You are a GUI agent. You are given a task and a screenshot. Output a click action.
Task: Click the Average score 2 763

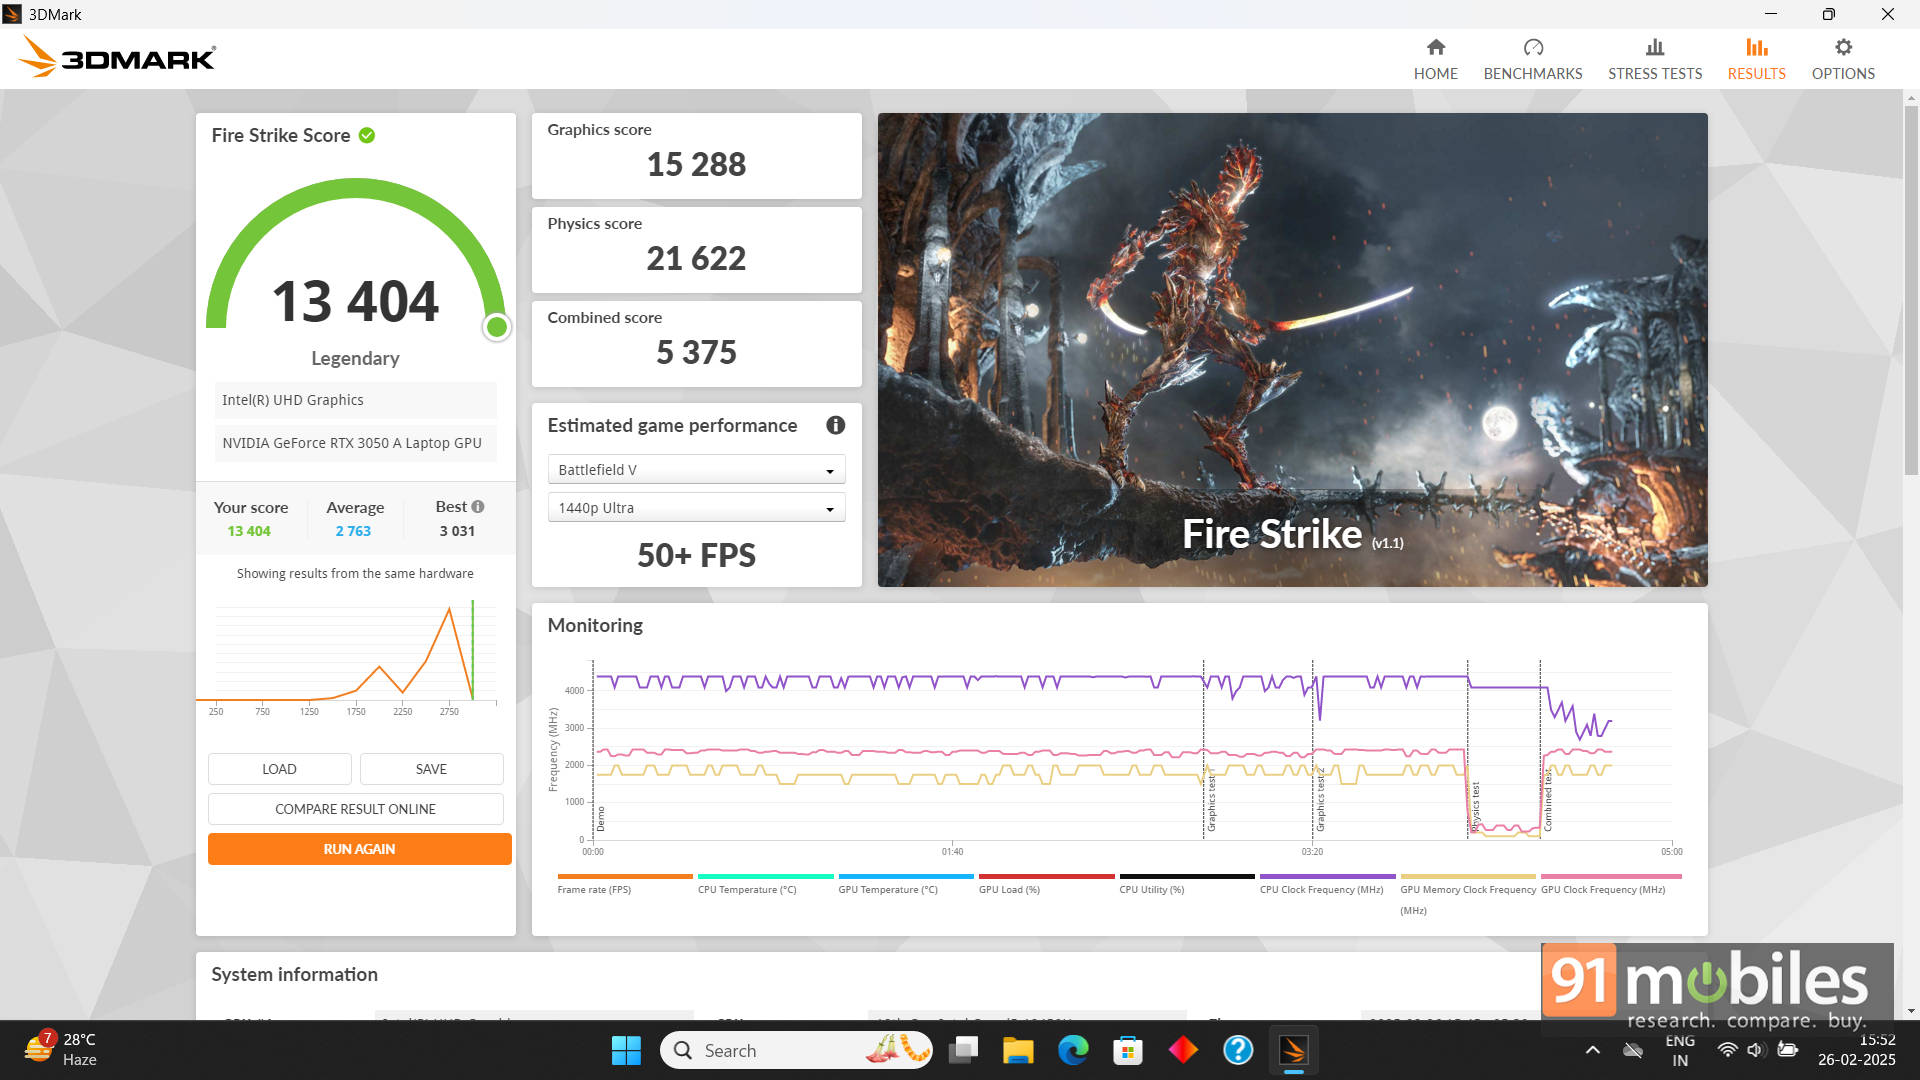(x=353, y=531)
